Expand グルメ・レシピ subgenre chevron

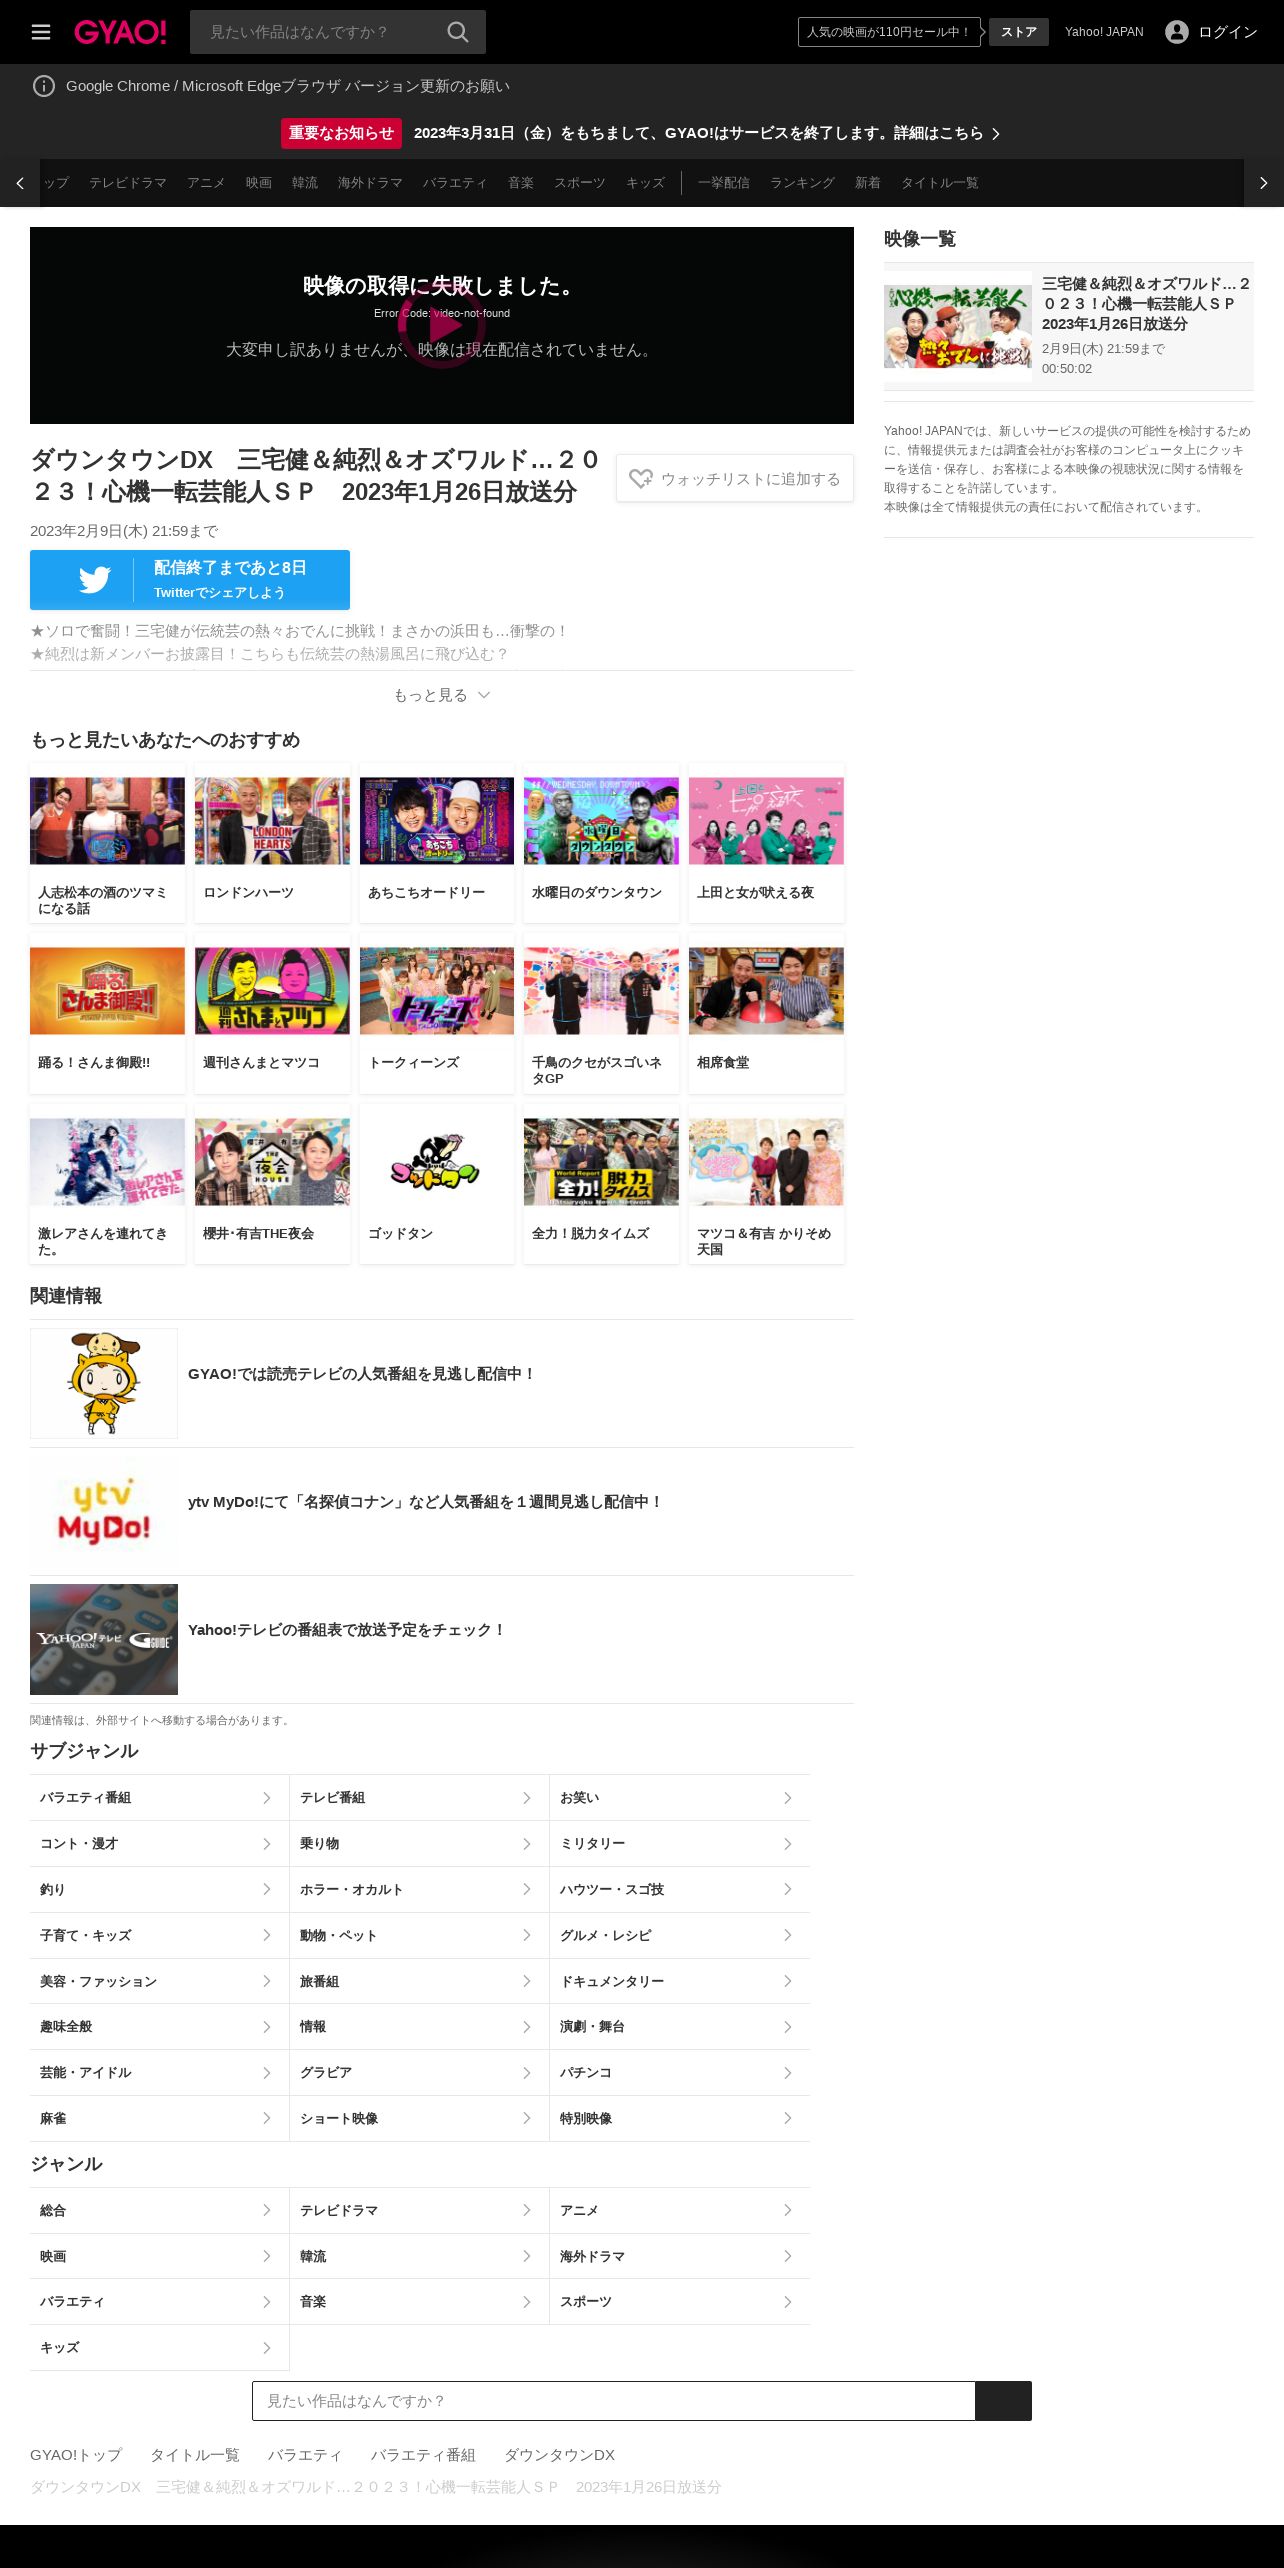[788, 1935]
